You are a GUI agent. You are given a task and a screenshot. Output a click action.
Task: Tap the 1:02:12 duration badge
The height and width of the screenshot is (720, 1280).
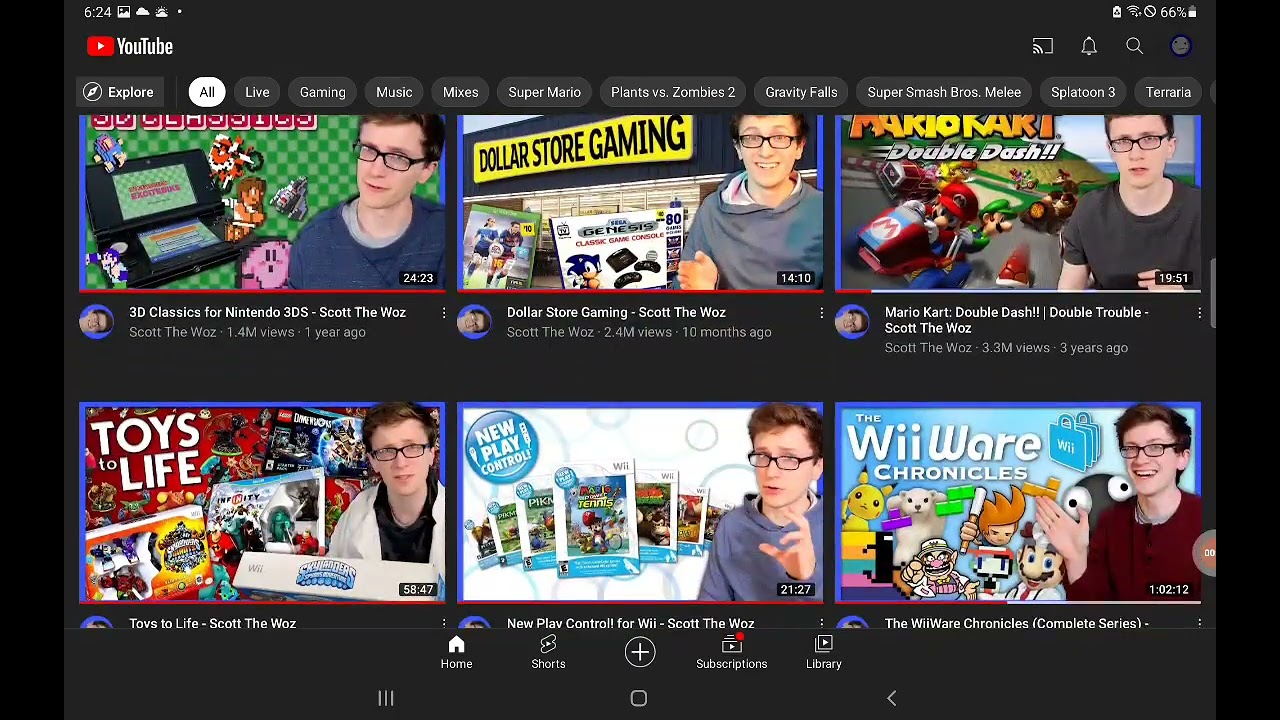point(1169,589)
